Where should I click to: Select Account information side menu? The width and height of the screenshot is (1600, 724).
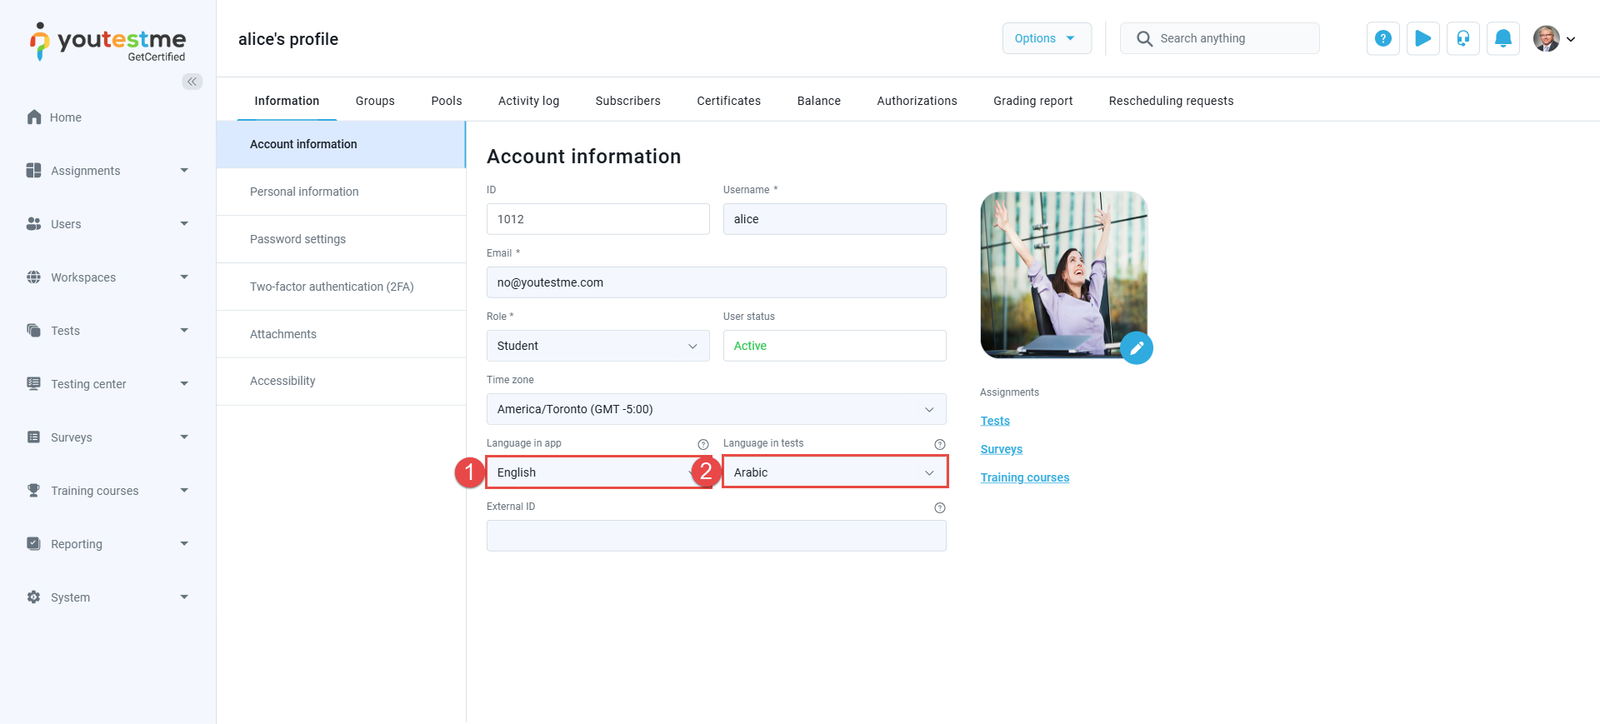pos(341,144)
